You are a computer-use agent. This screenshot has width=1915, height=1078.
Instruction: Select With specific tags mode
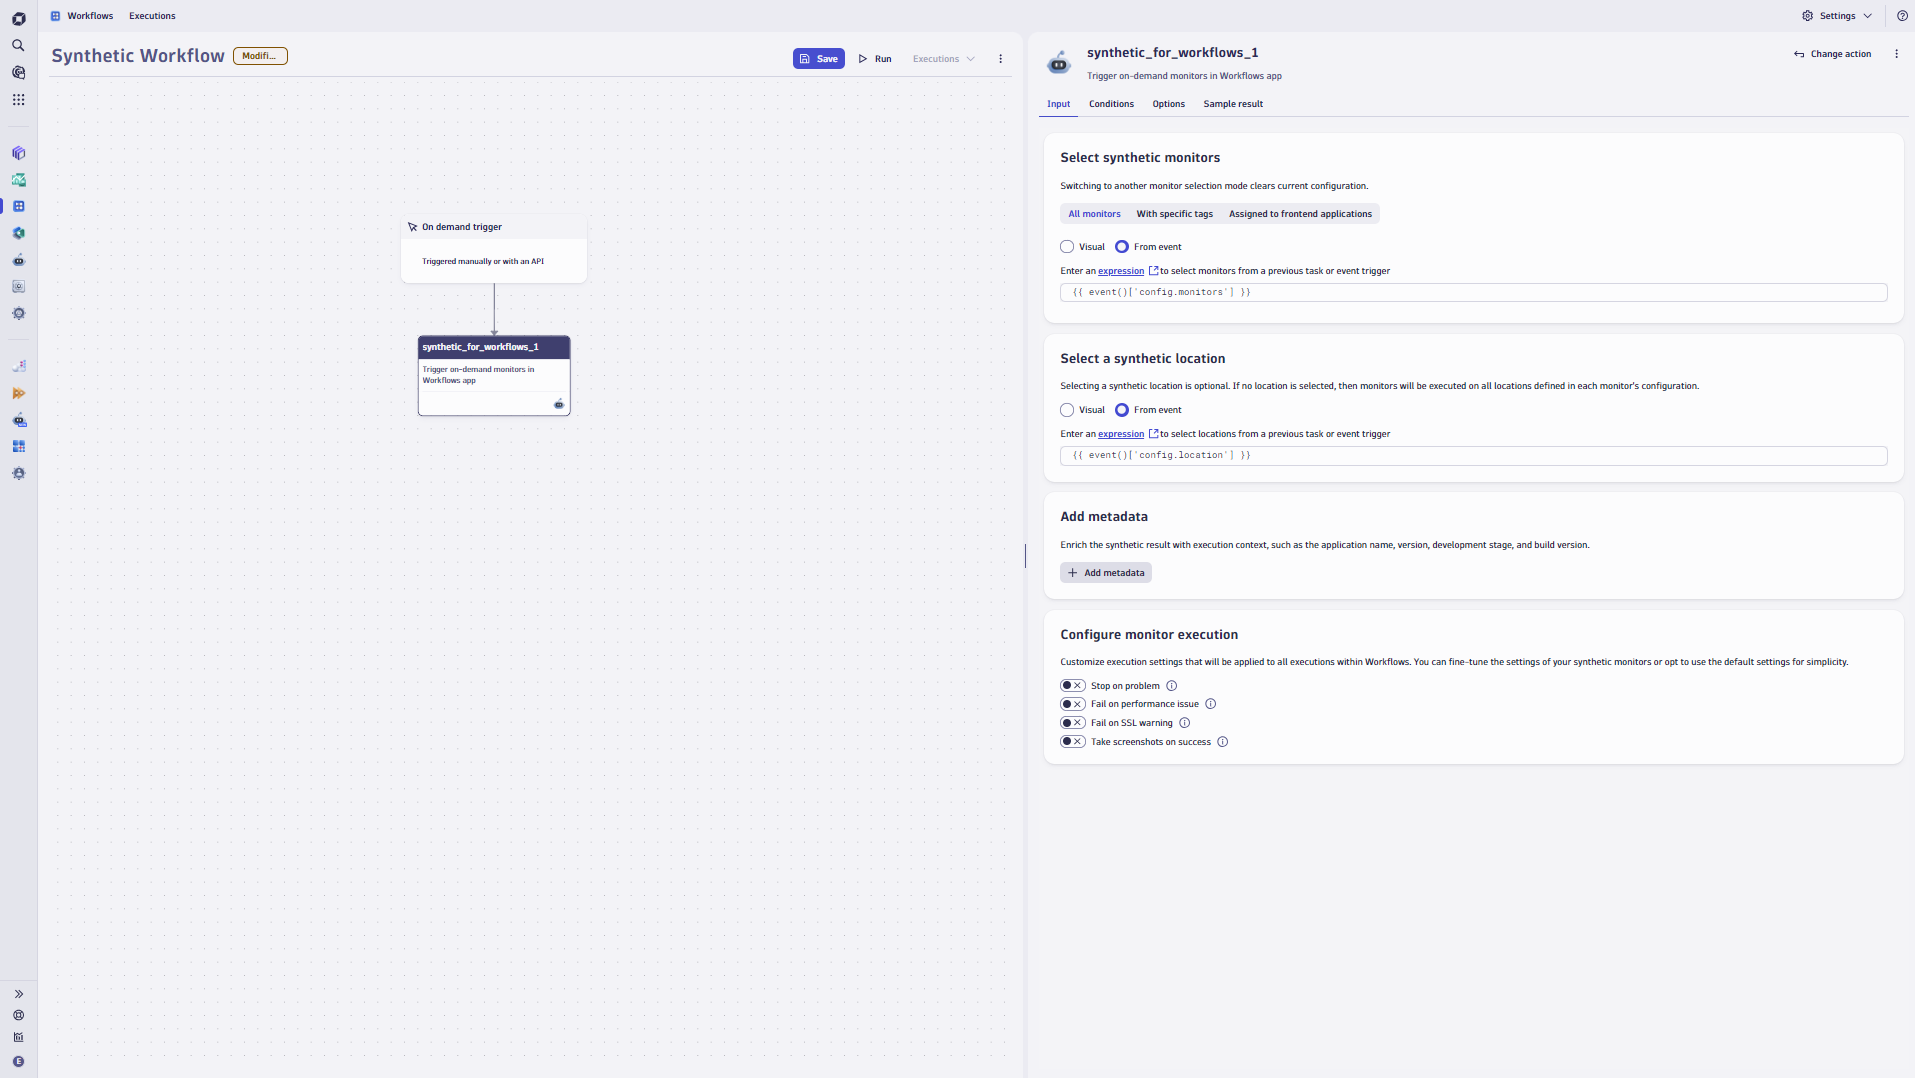1174,214
